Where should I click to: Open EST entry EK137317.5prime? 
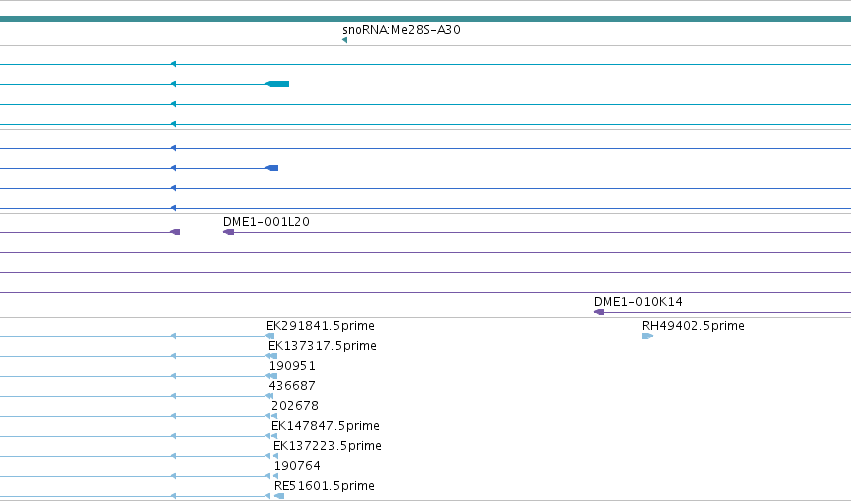click(322, 346)
